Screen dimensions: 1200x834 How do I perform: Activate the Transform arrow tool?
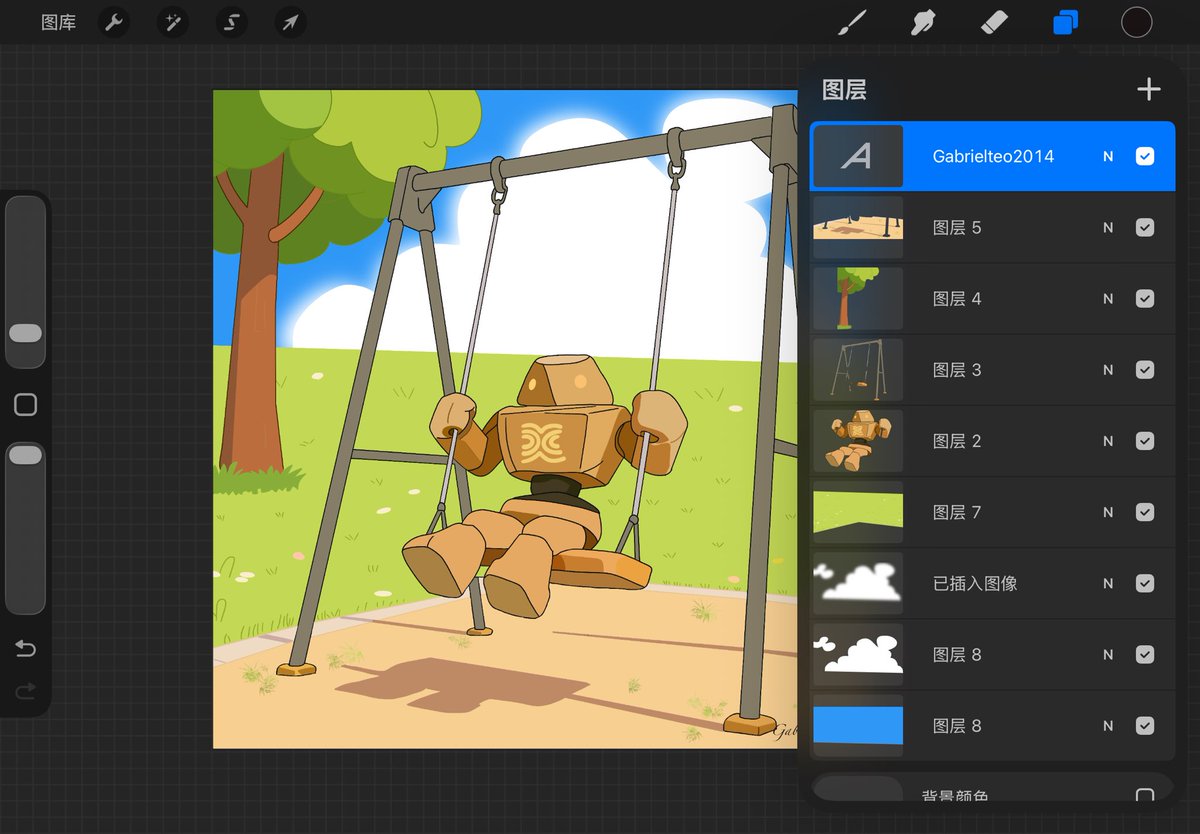click(x=290, y=22)
